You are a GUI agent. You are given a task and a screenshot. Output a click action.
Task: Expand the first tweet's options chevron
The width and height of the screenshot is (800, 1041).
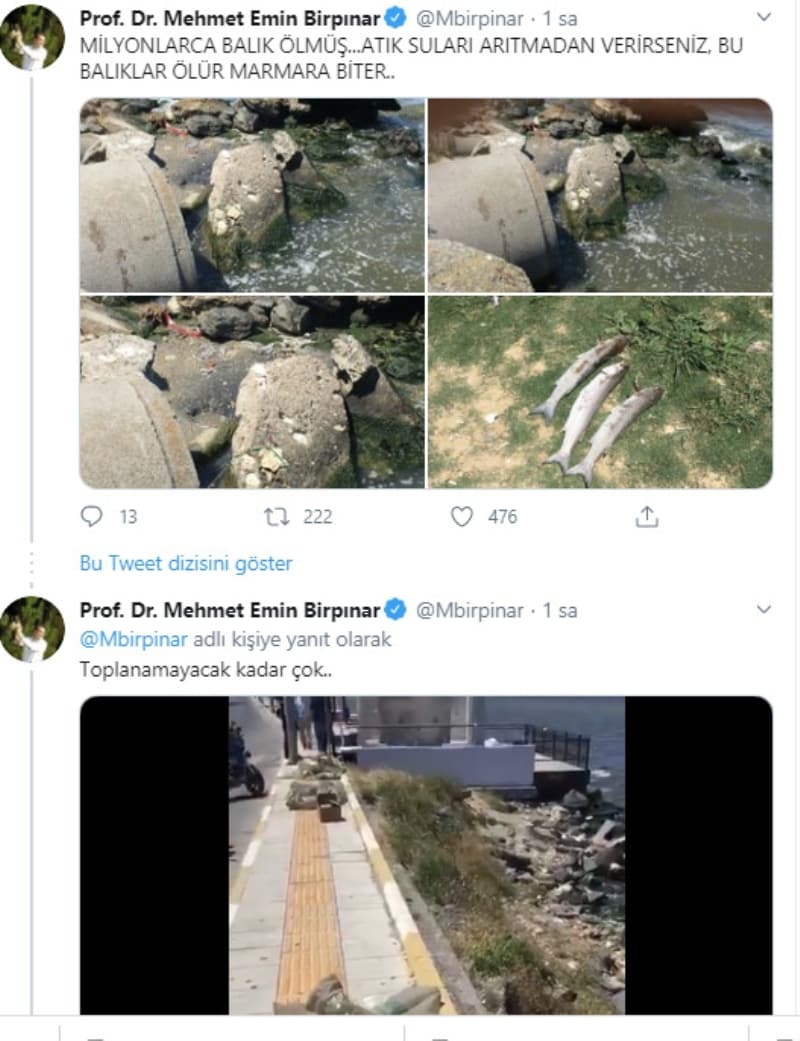pos(764,18)
